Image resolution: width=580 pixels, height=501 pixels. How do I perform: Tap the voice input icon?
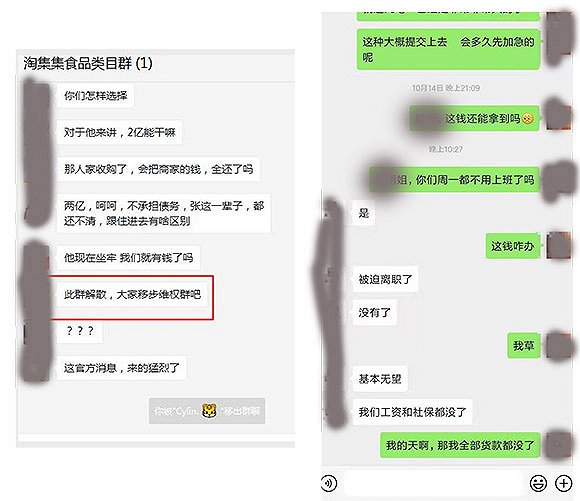point(328,483)
